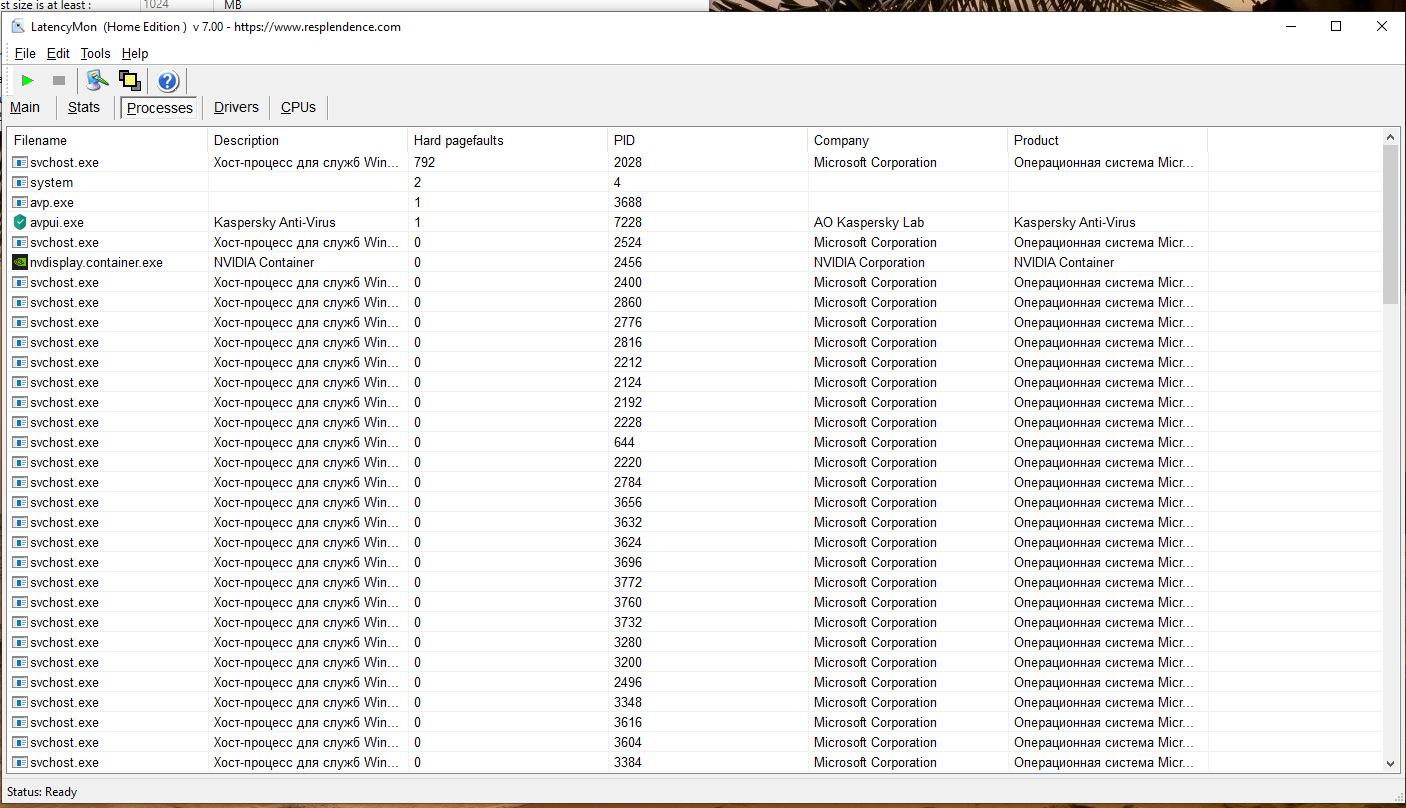Sort by the Company column header
Viewport: 1406px width, 808px height.
(908, 140)
